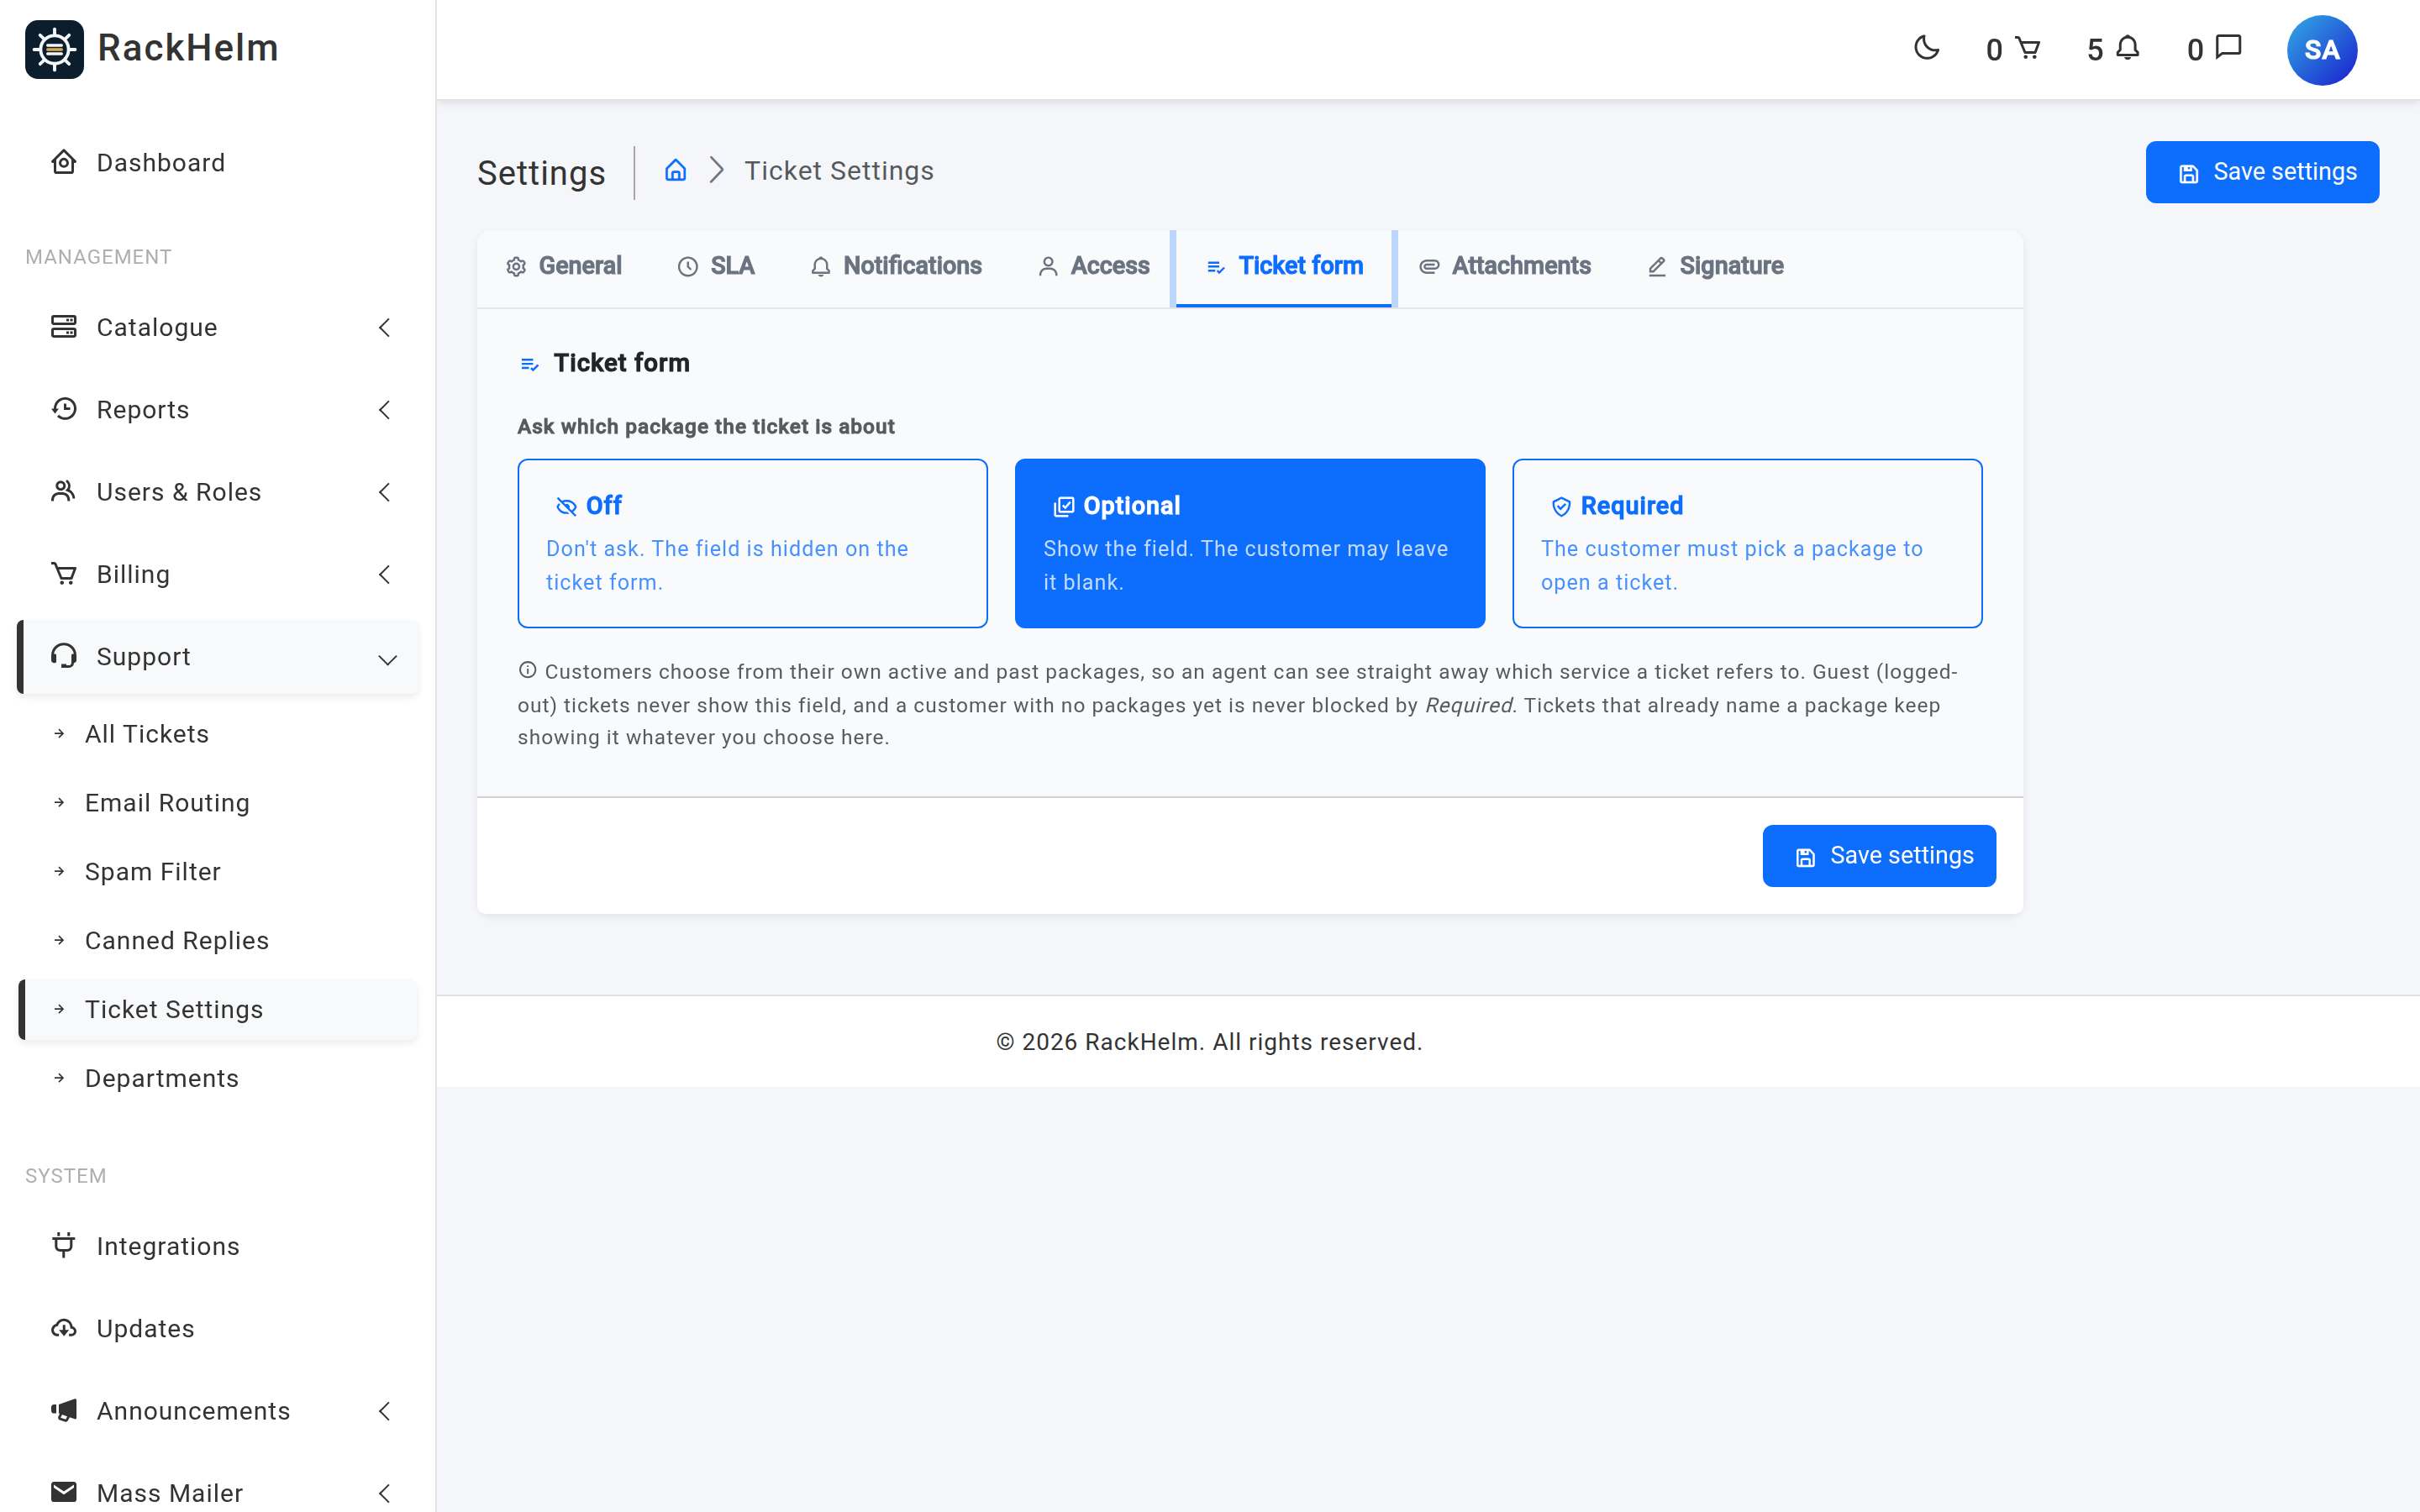Click the Reports history icon
This screenshot has height=1512, width=2420.
64,409
